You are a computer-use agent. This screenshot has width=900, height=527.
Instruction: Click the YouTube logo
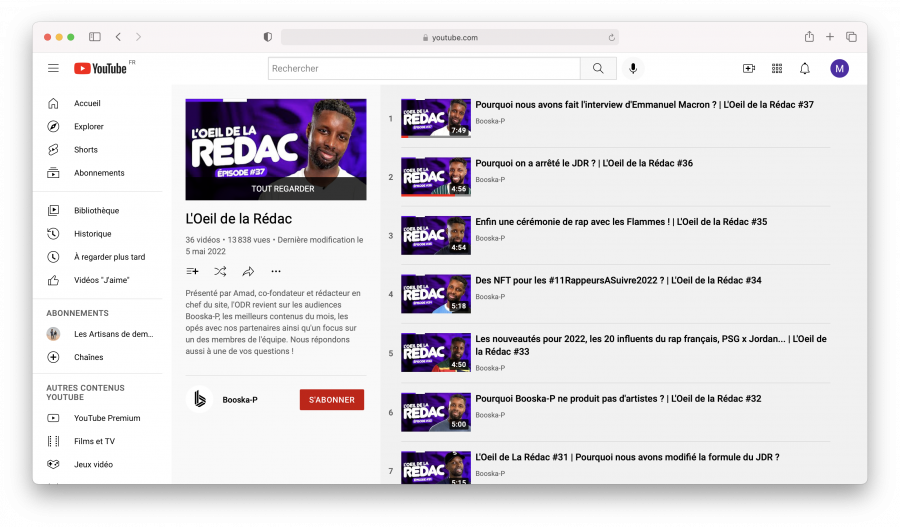click(x=100, y=68)
